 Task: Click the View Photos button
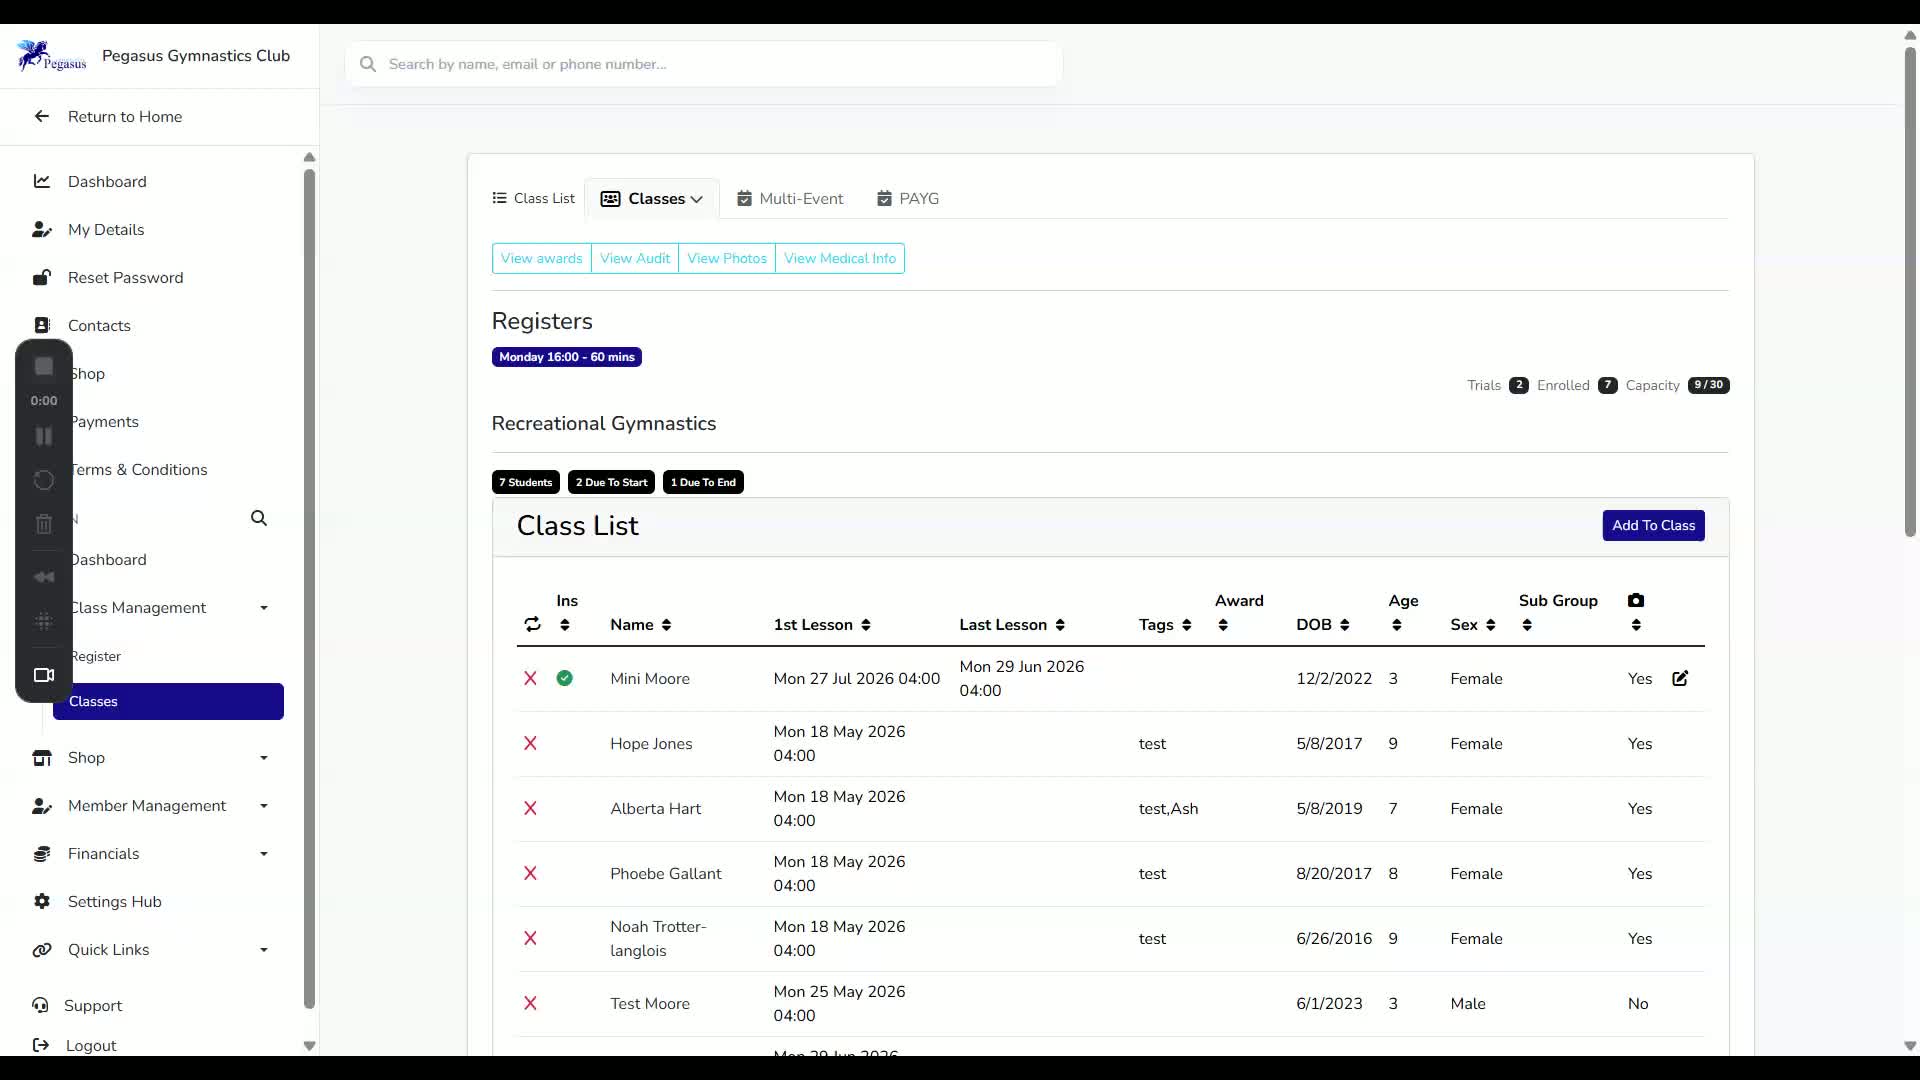(x=727, y=258)
